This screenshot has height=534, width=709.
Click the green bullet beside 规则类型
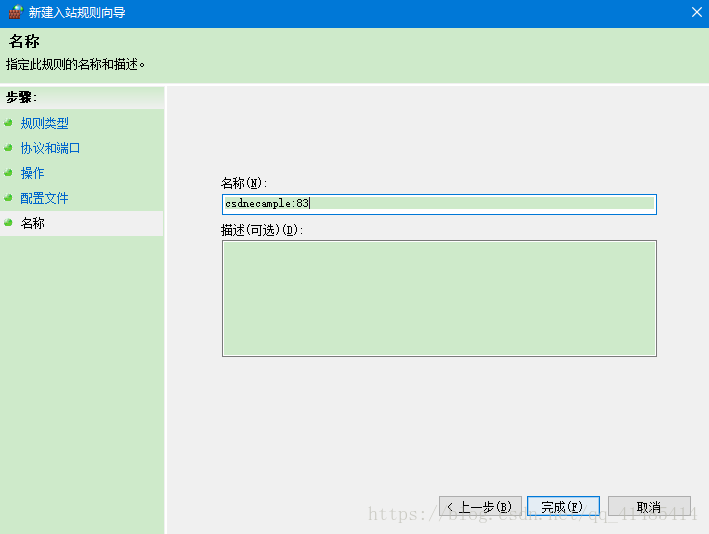(x=8, y=123)
